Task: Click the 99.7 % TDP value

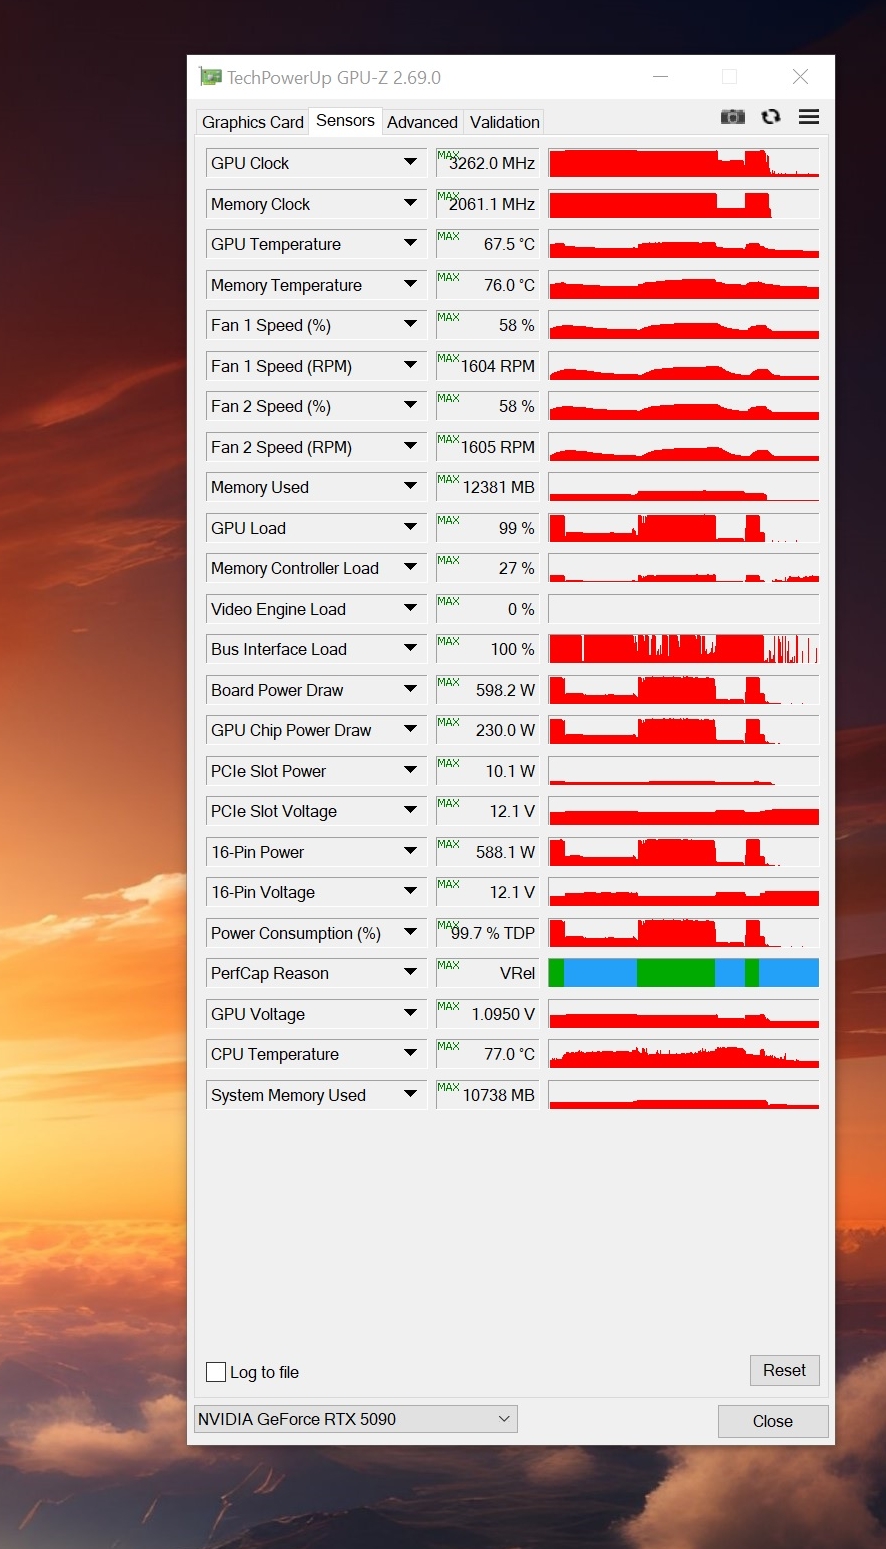Action: (487, 933)
